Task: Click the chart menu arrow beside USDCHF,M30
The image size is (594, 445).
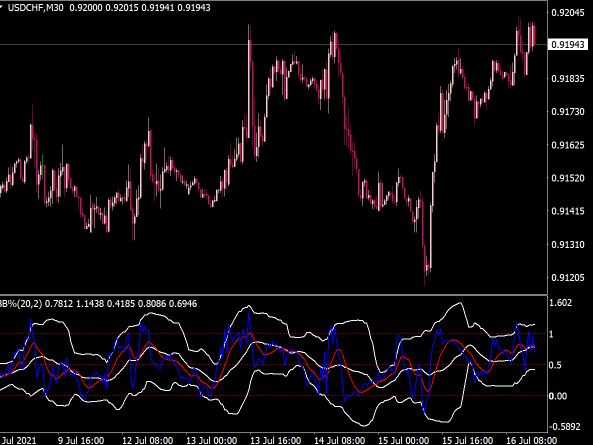Action: coord(2,6)
